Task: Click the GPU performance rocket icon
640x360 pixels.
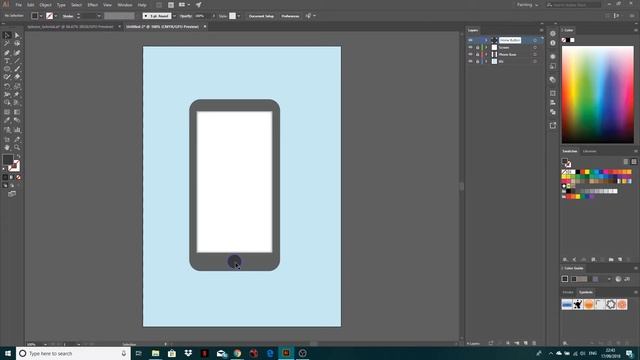Action: [x=198, y=5]
